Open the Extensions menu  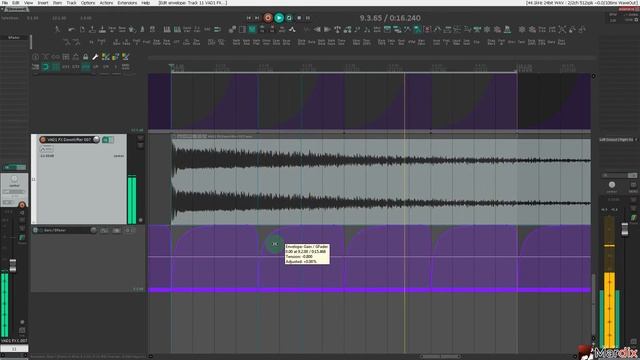point(127,2)
